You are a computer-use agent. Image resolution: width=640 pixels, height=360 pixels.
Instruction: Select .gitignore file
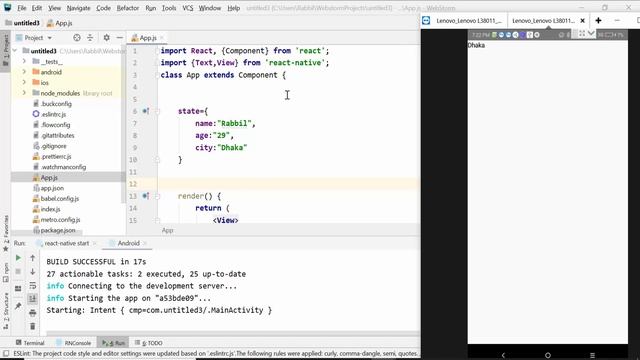pos(53,146)
